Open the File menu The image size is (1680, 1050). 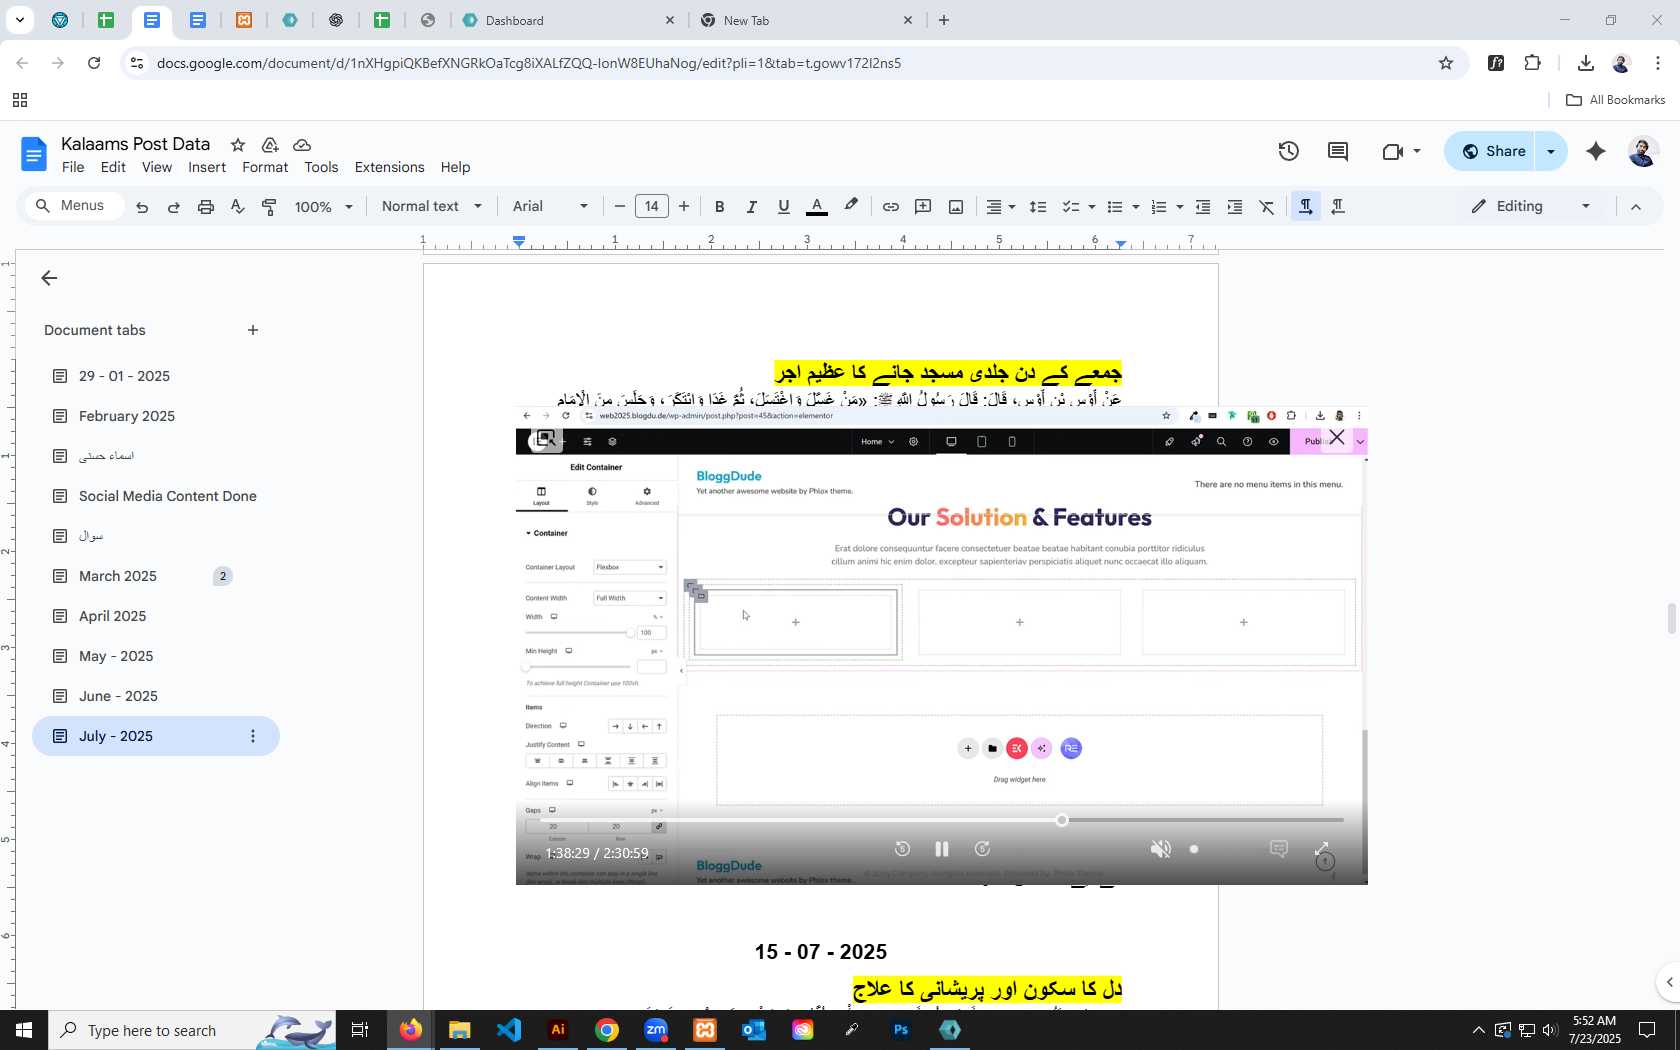pos(73,167)
